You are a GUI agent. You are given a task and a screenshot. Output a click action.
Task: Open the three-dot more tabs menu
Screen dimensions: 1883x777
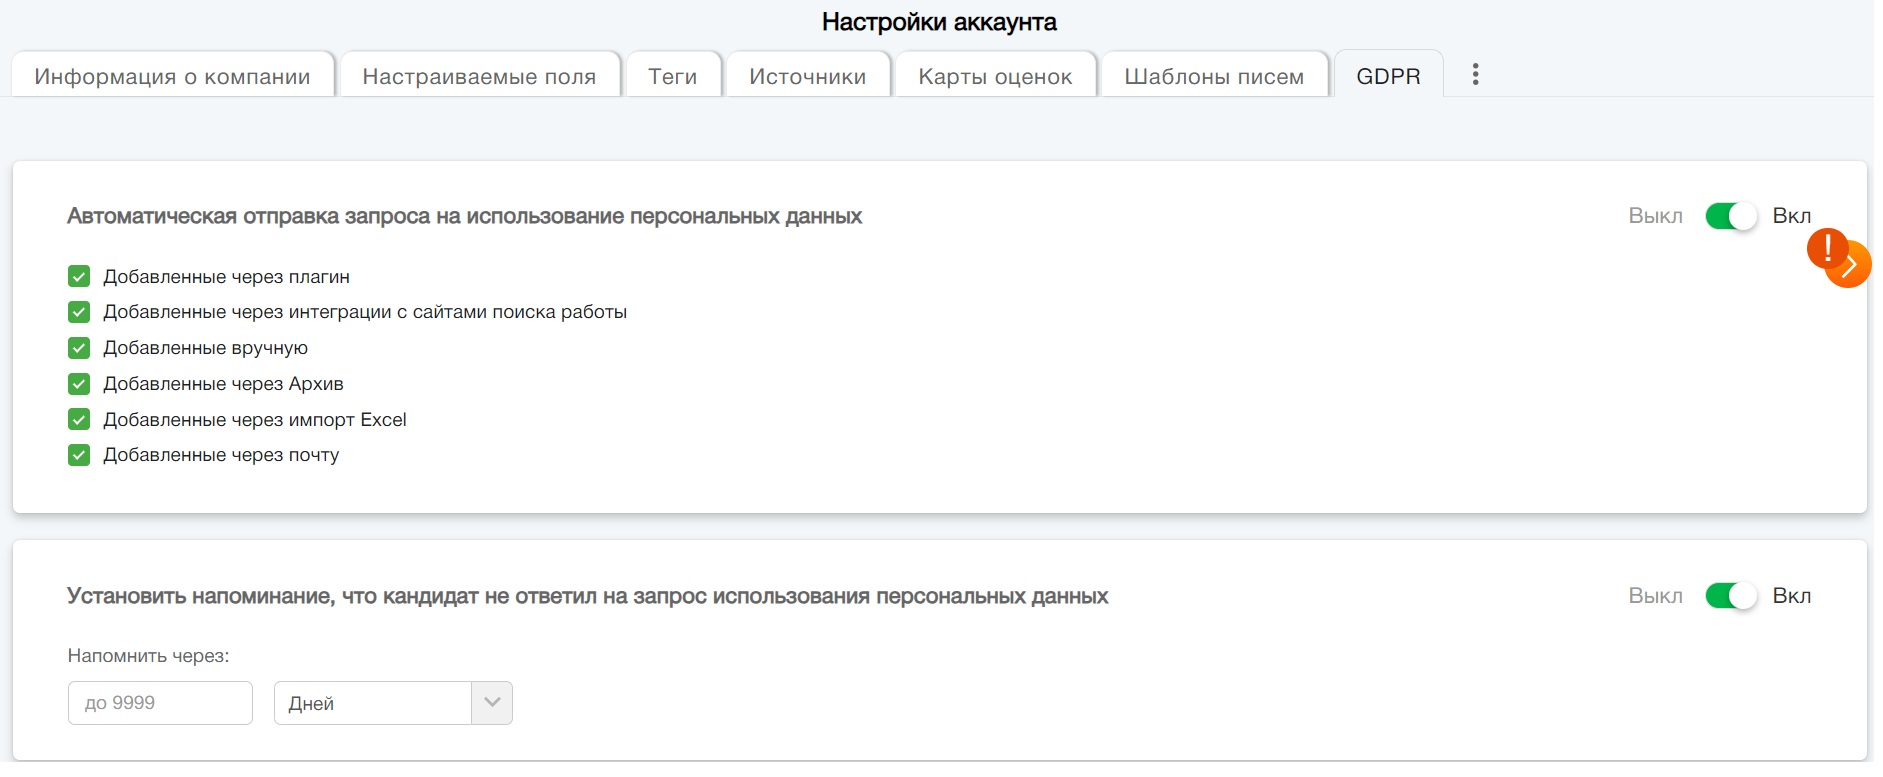pos(1475,75)
